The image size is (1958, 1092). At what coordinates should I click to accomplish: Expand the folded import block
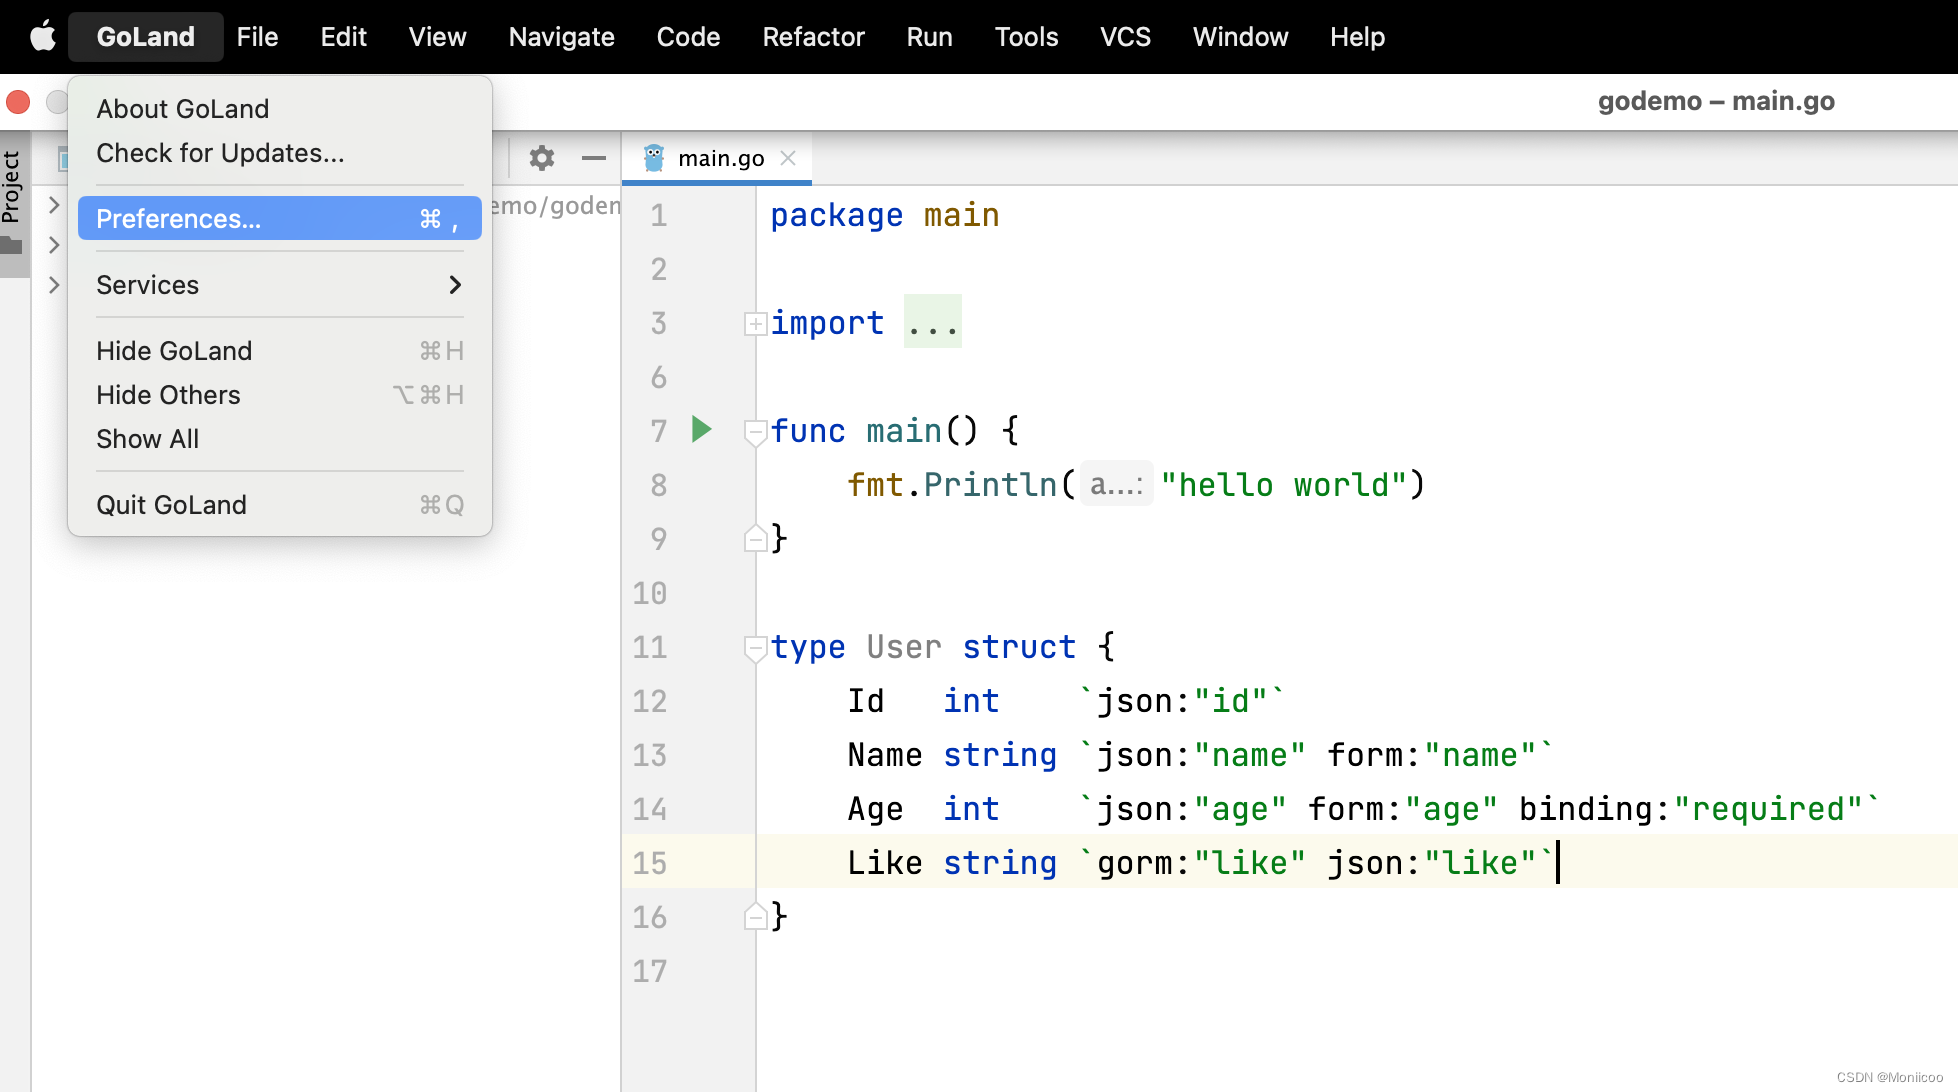click(x=755, y=324)
